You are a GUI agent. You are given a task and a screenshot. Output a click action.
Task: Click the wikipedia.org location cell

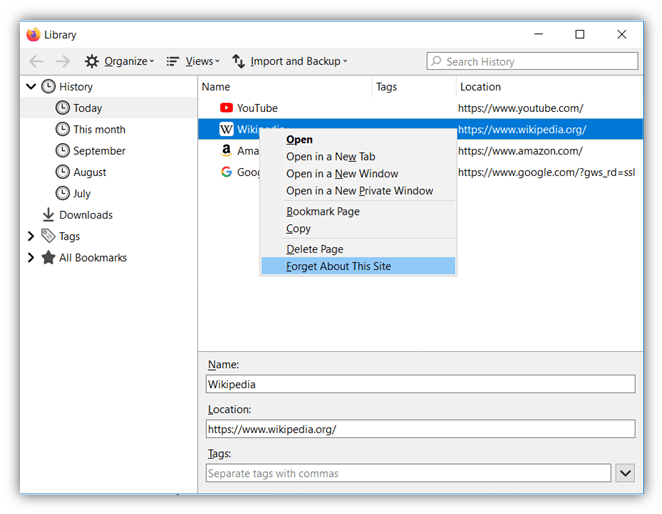pos(522,129)
